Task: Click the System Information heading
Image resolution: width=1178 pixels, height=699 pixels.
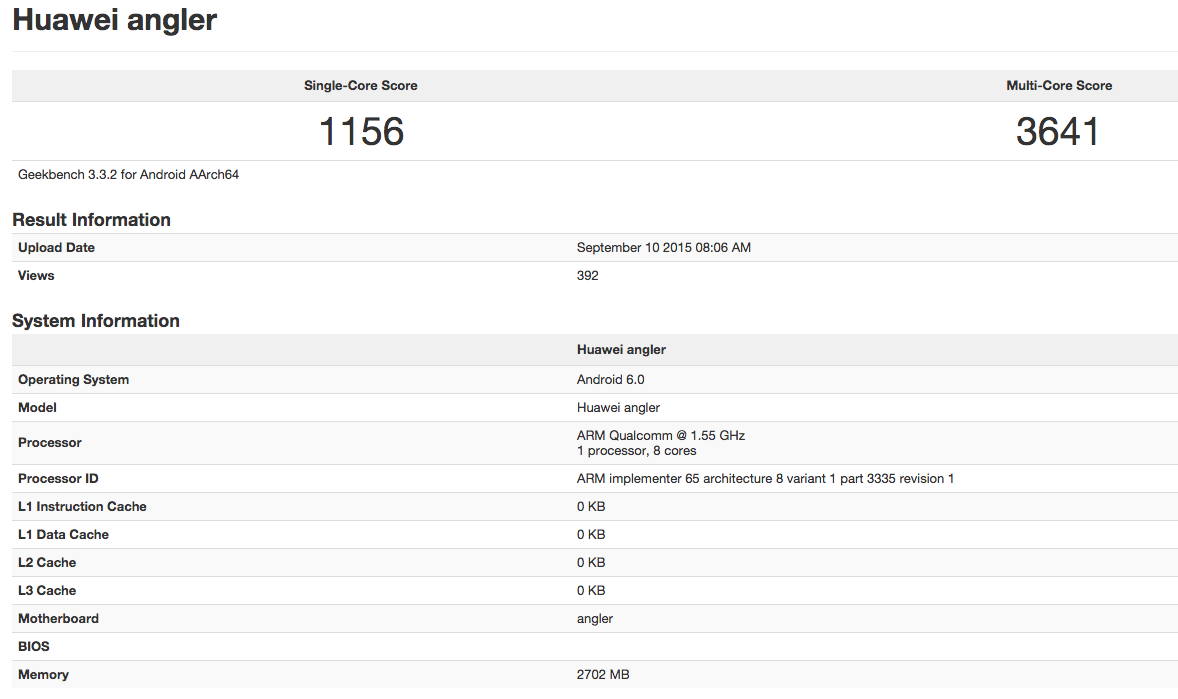Action: 96,321
